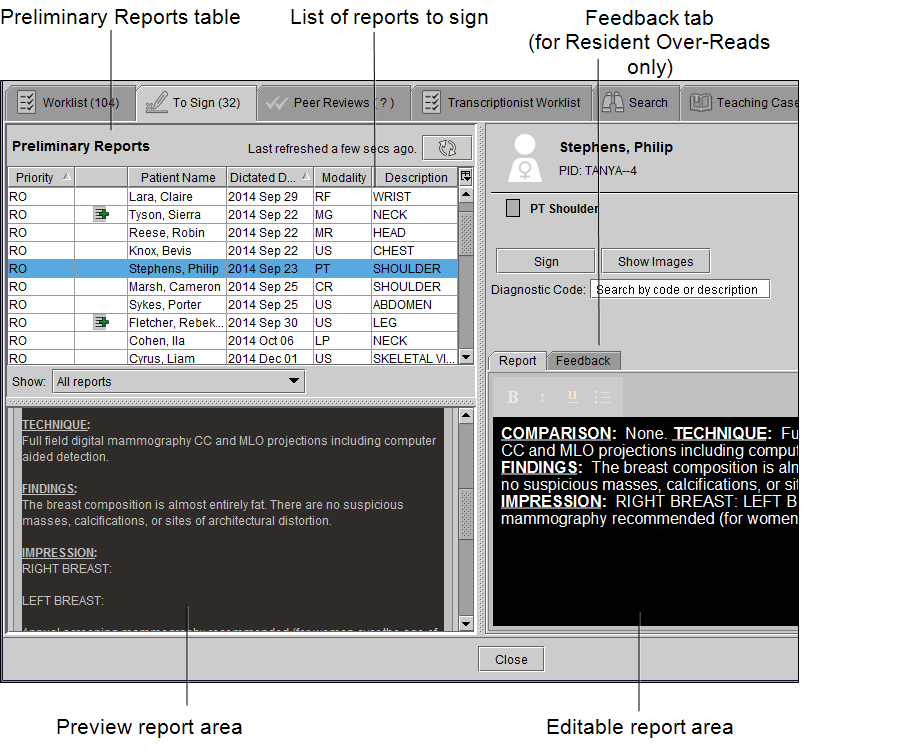This screenshot has width=900, height=755.
Task: Open the Show reports filter dropdown
Action: (178, 381)
